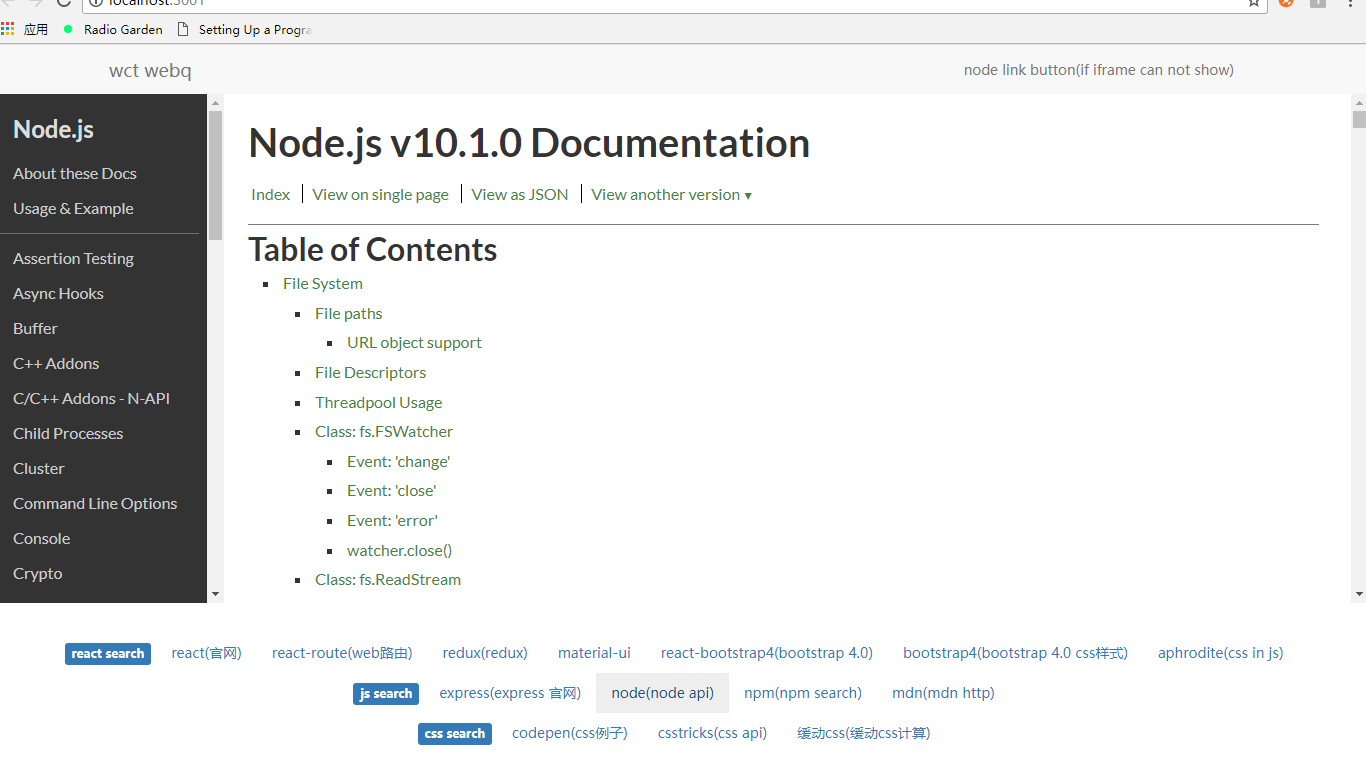The height and width of the screenshot is (759, 1366).
Task: Select the npm(npm search) tab
Action: point(803,693)
